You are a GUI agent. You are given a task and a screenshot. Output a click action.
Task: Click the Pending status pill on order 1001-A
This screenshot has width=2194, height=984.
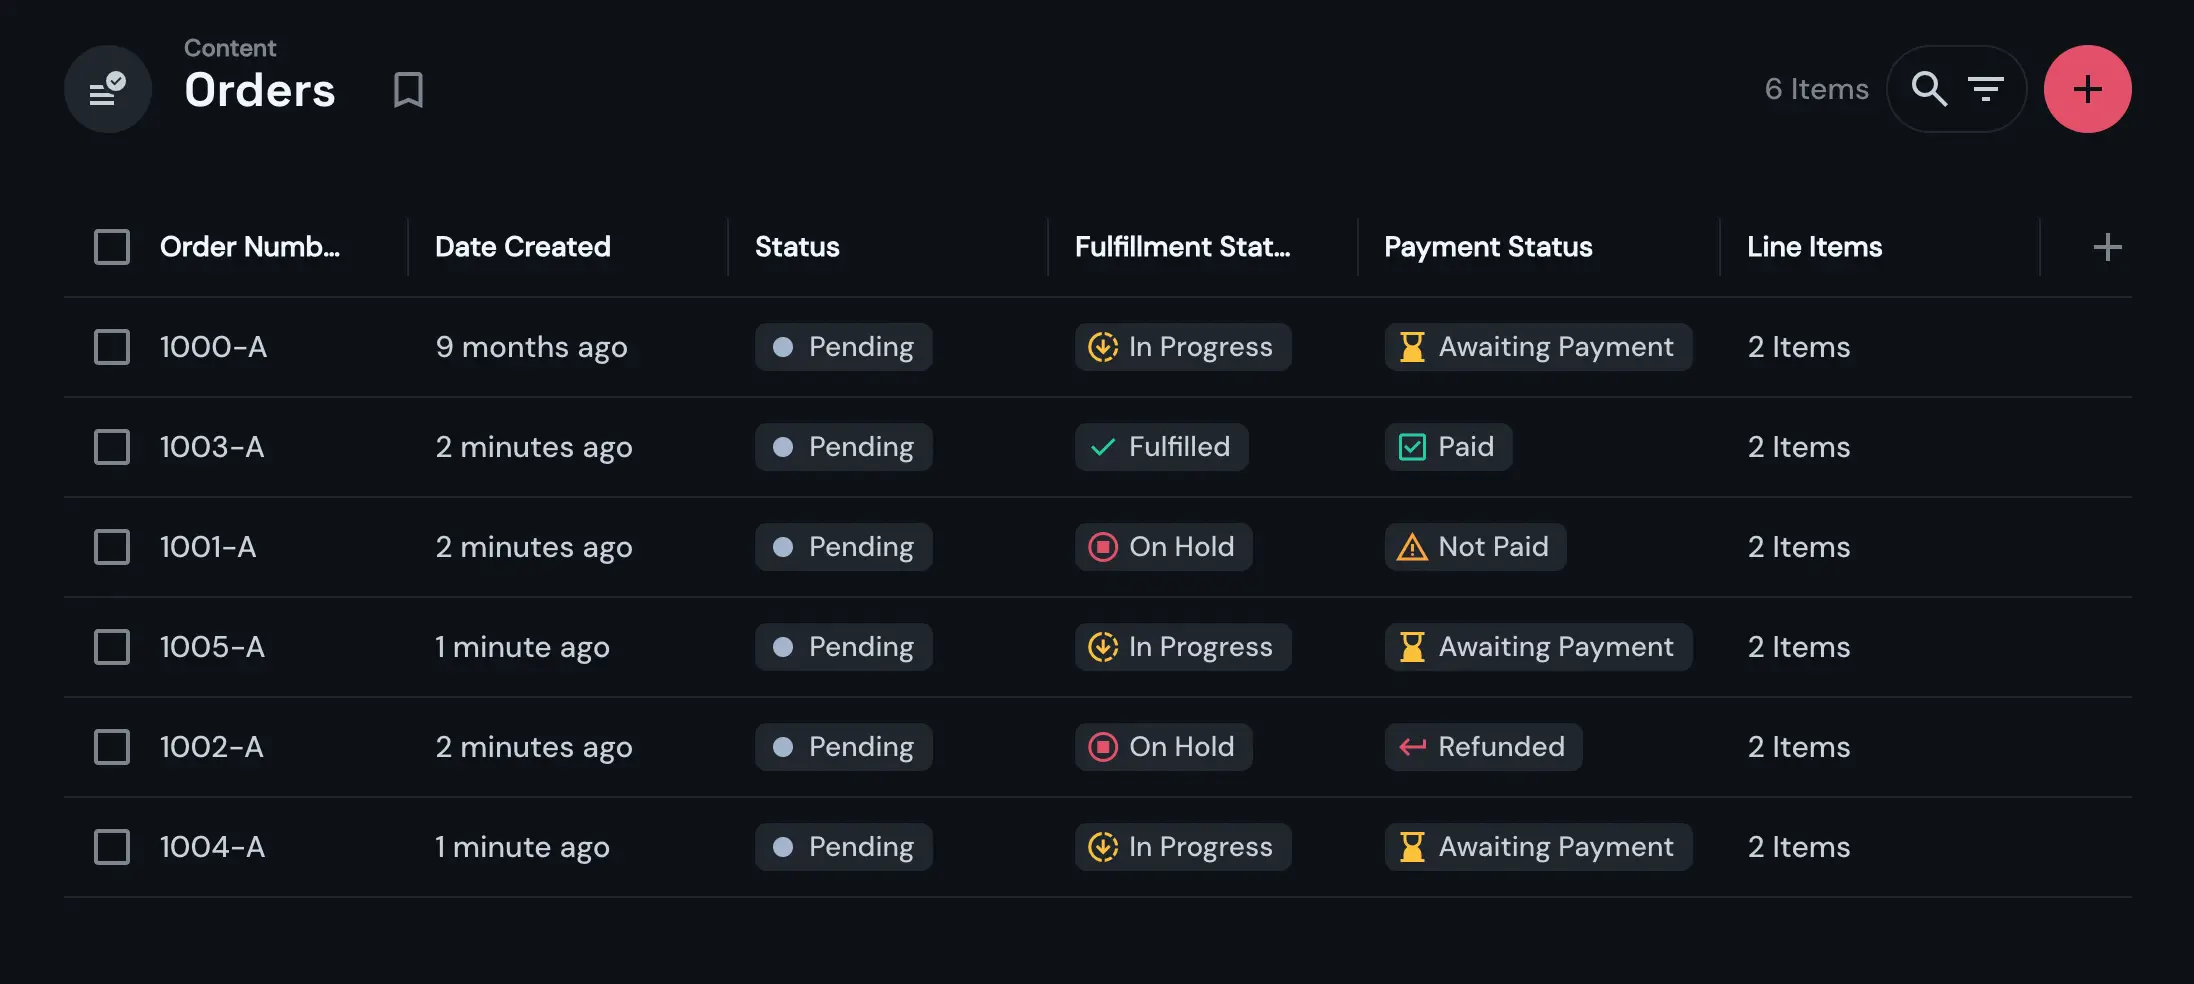843,547
